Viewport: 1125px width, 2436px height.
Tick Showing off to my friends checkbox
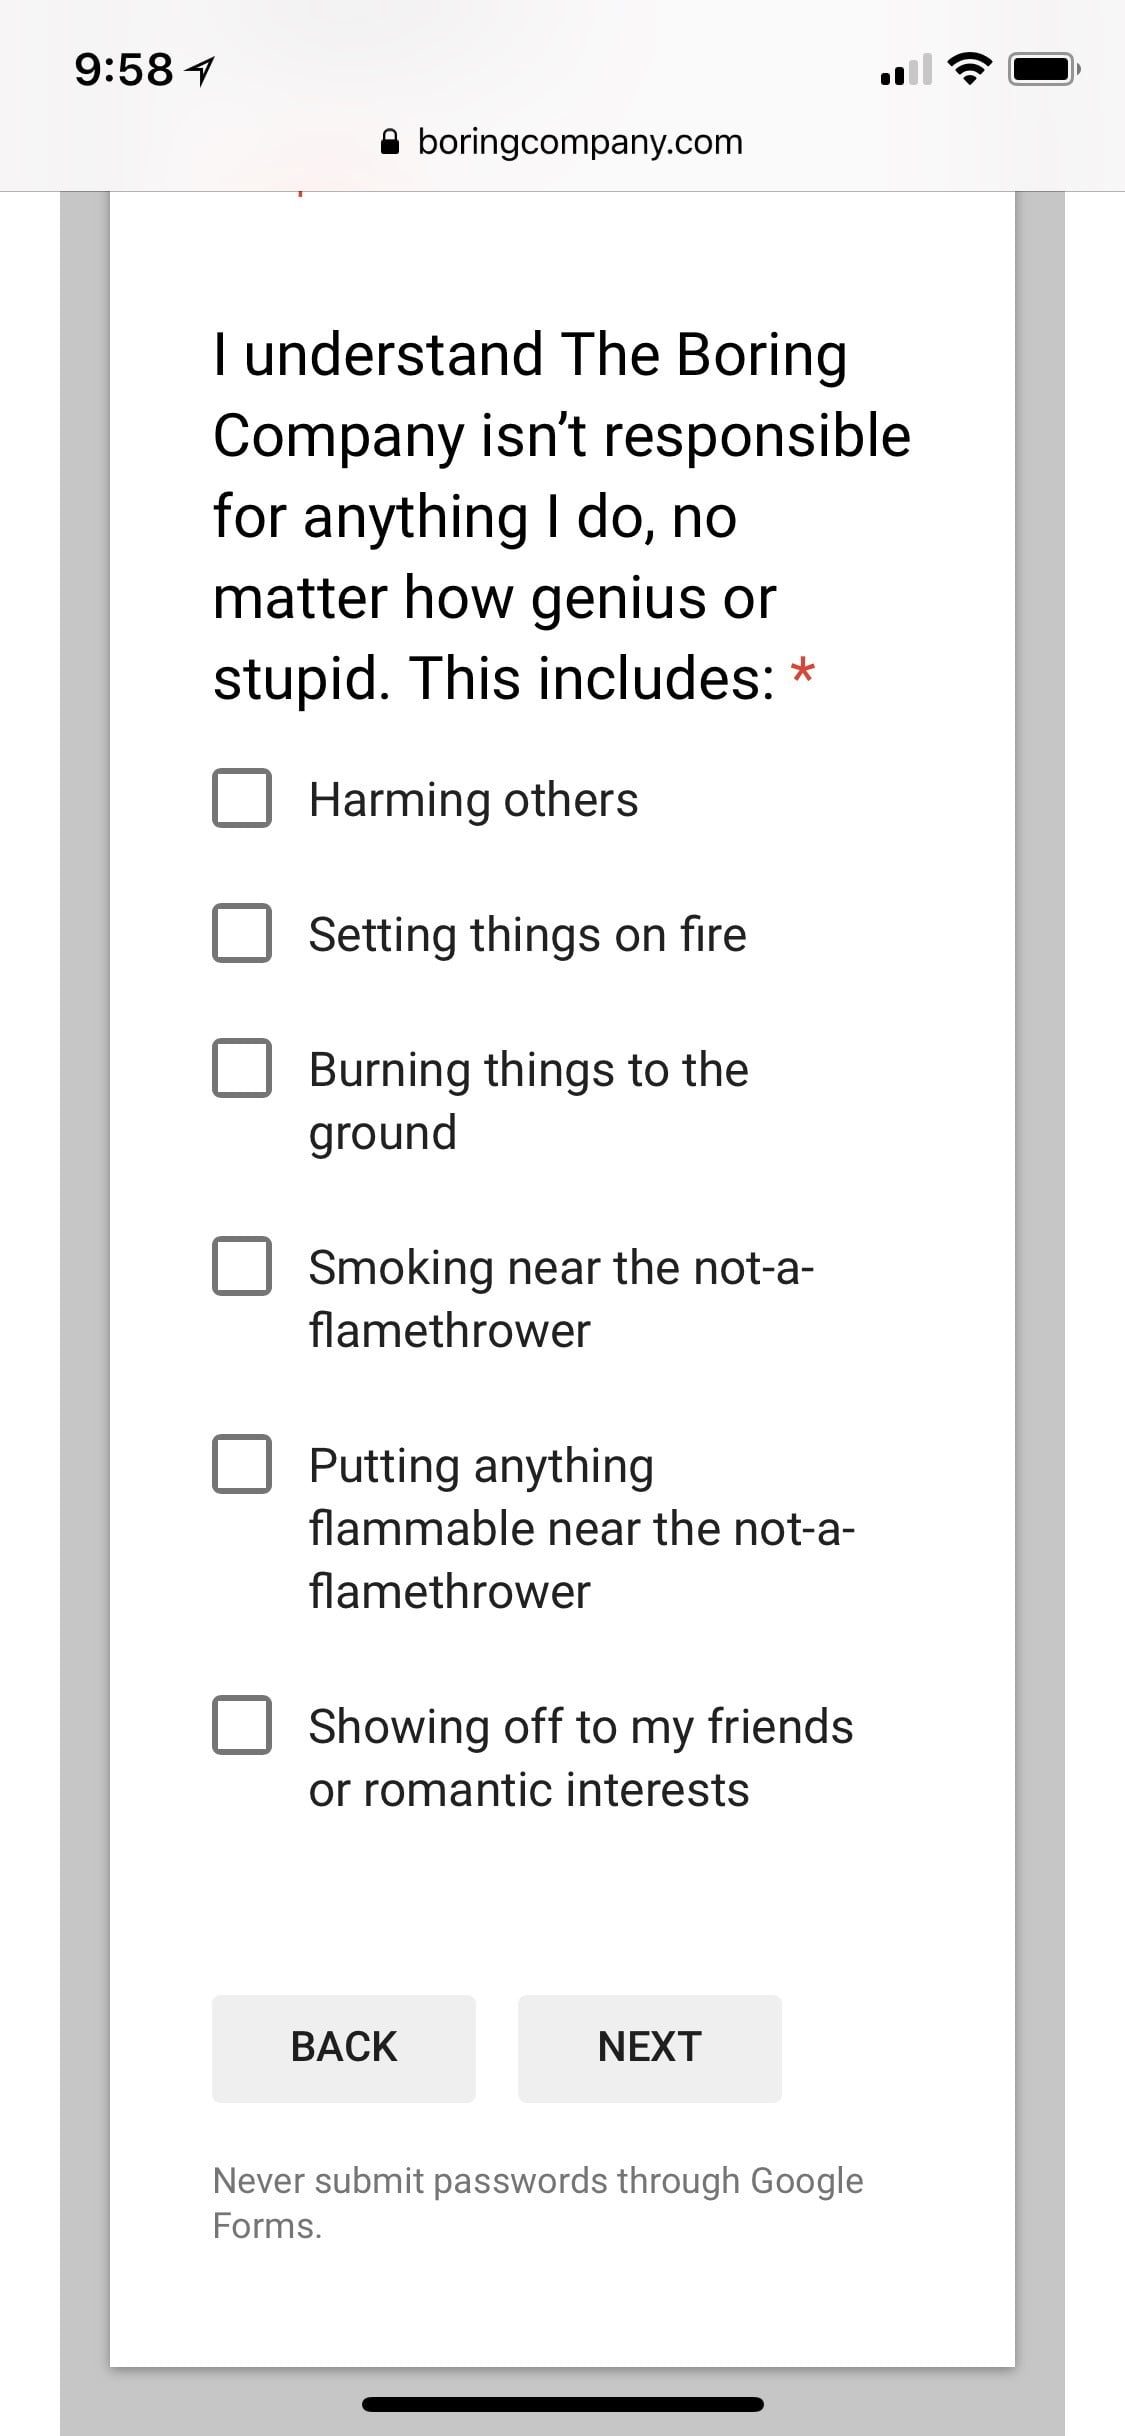point(241,1725)
